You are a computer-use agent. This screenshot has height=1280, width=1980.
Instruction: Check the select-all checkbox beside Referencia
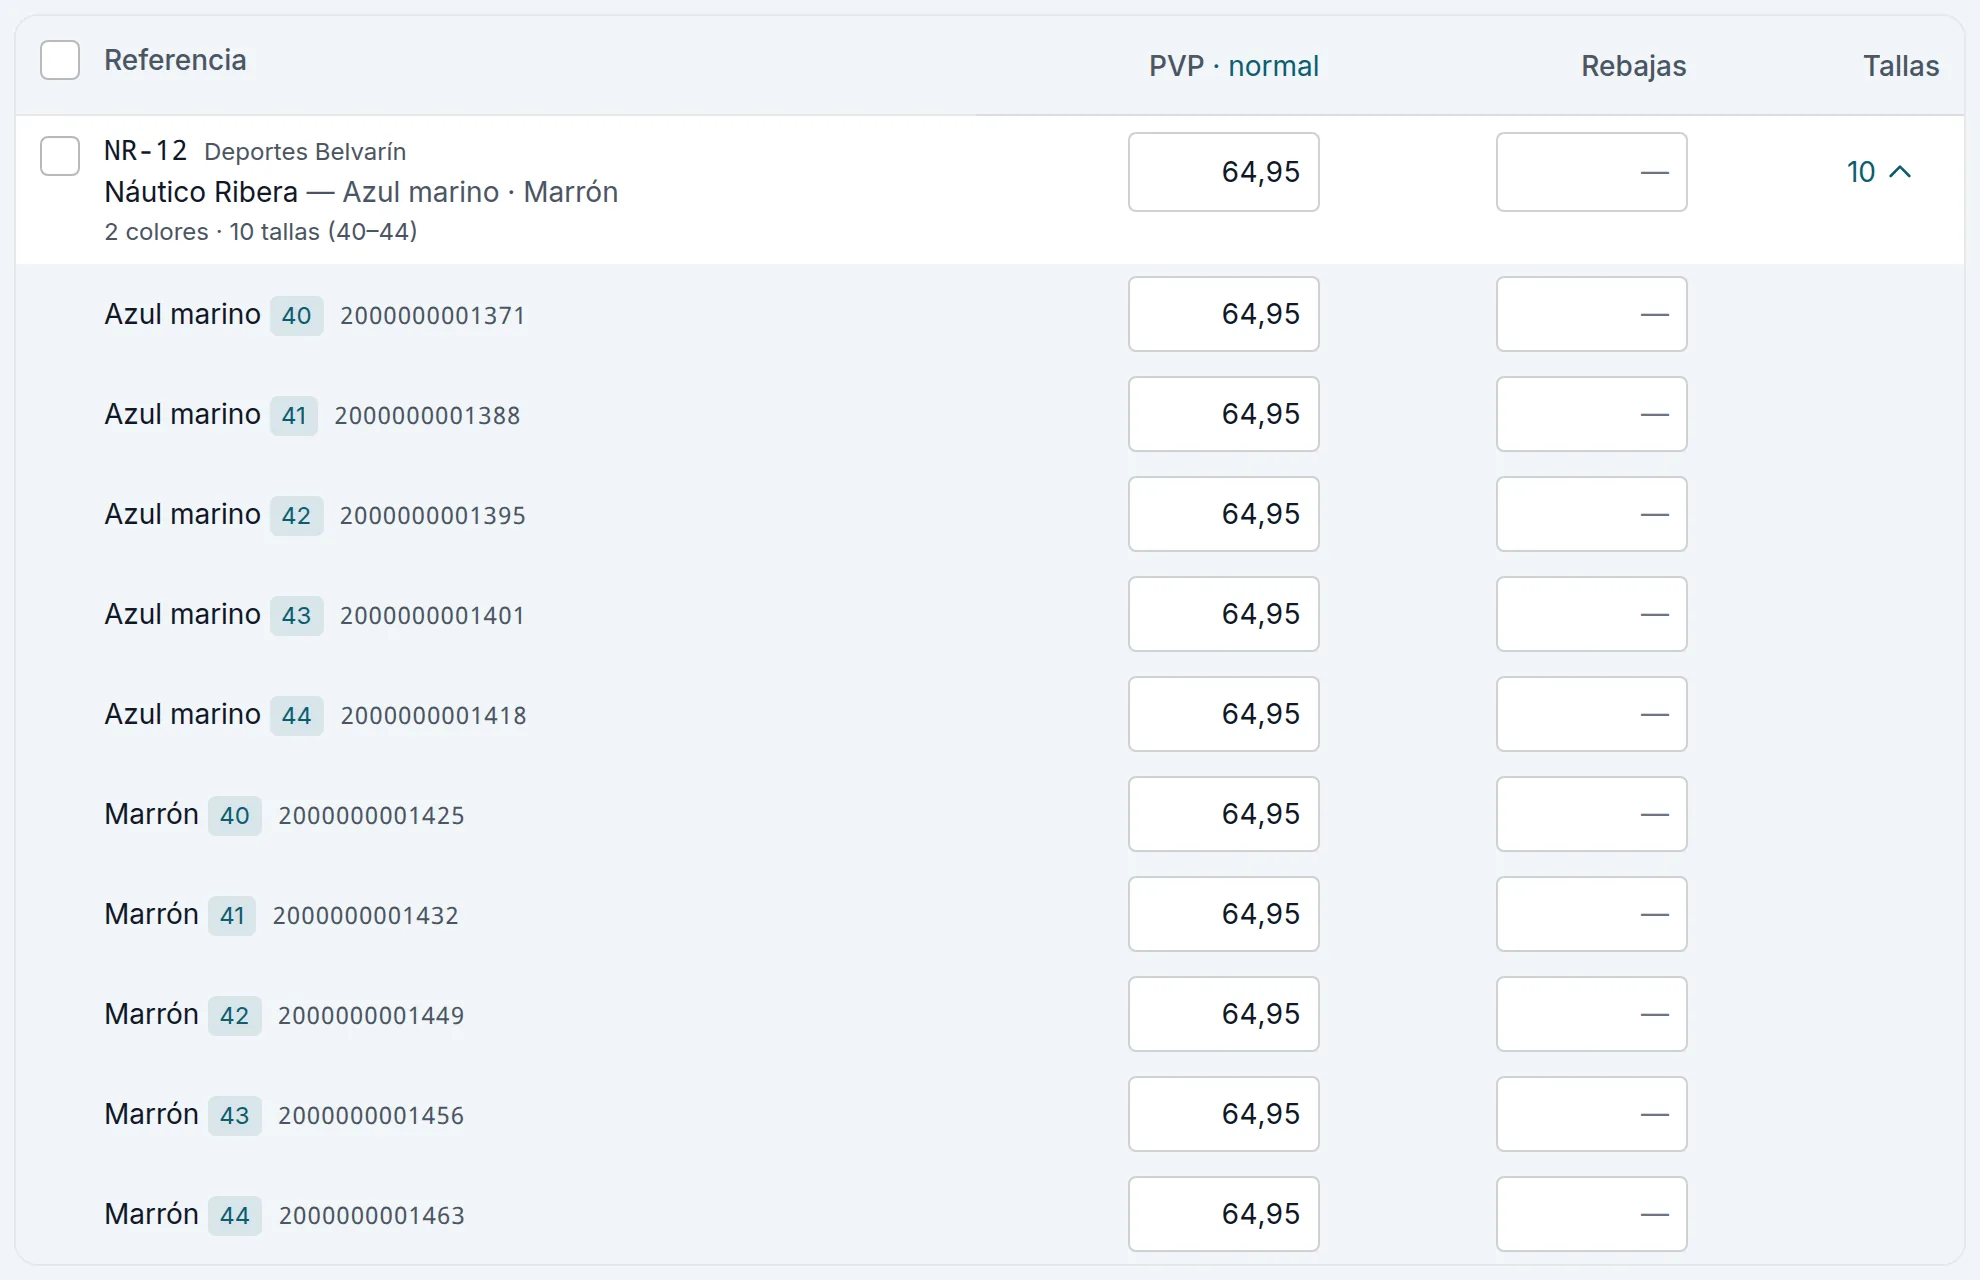pos(60,60)
